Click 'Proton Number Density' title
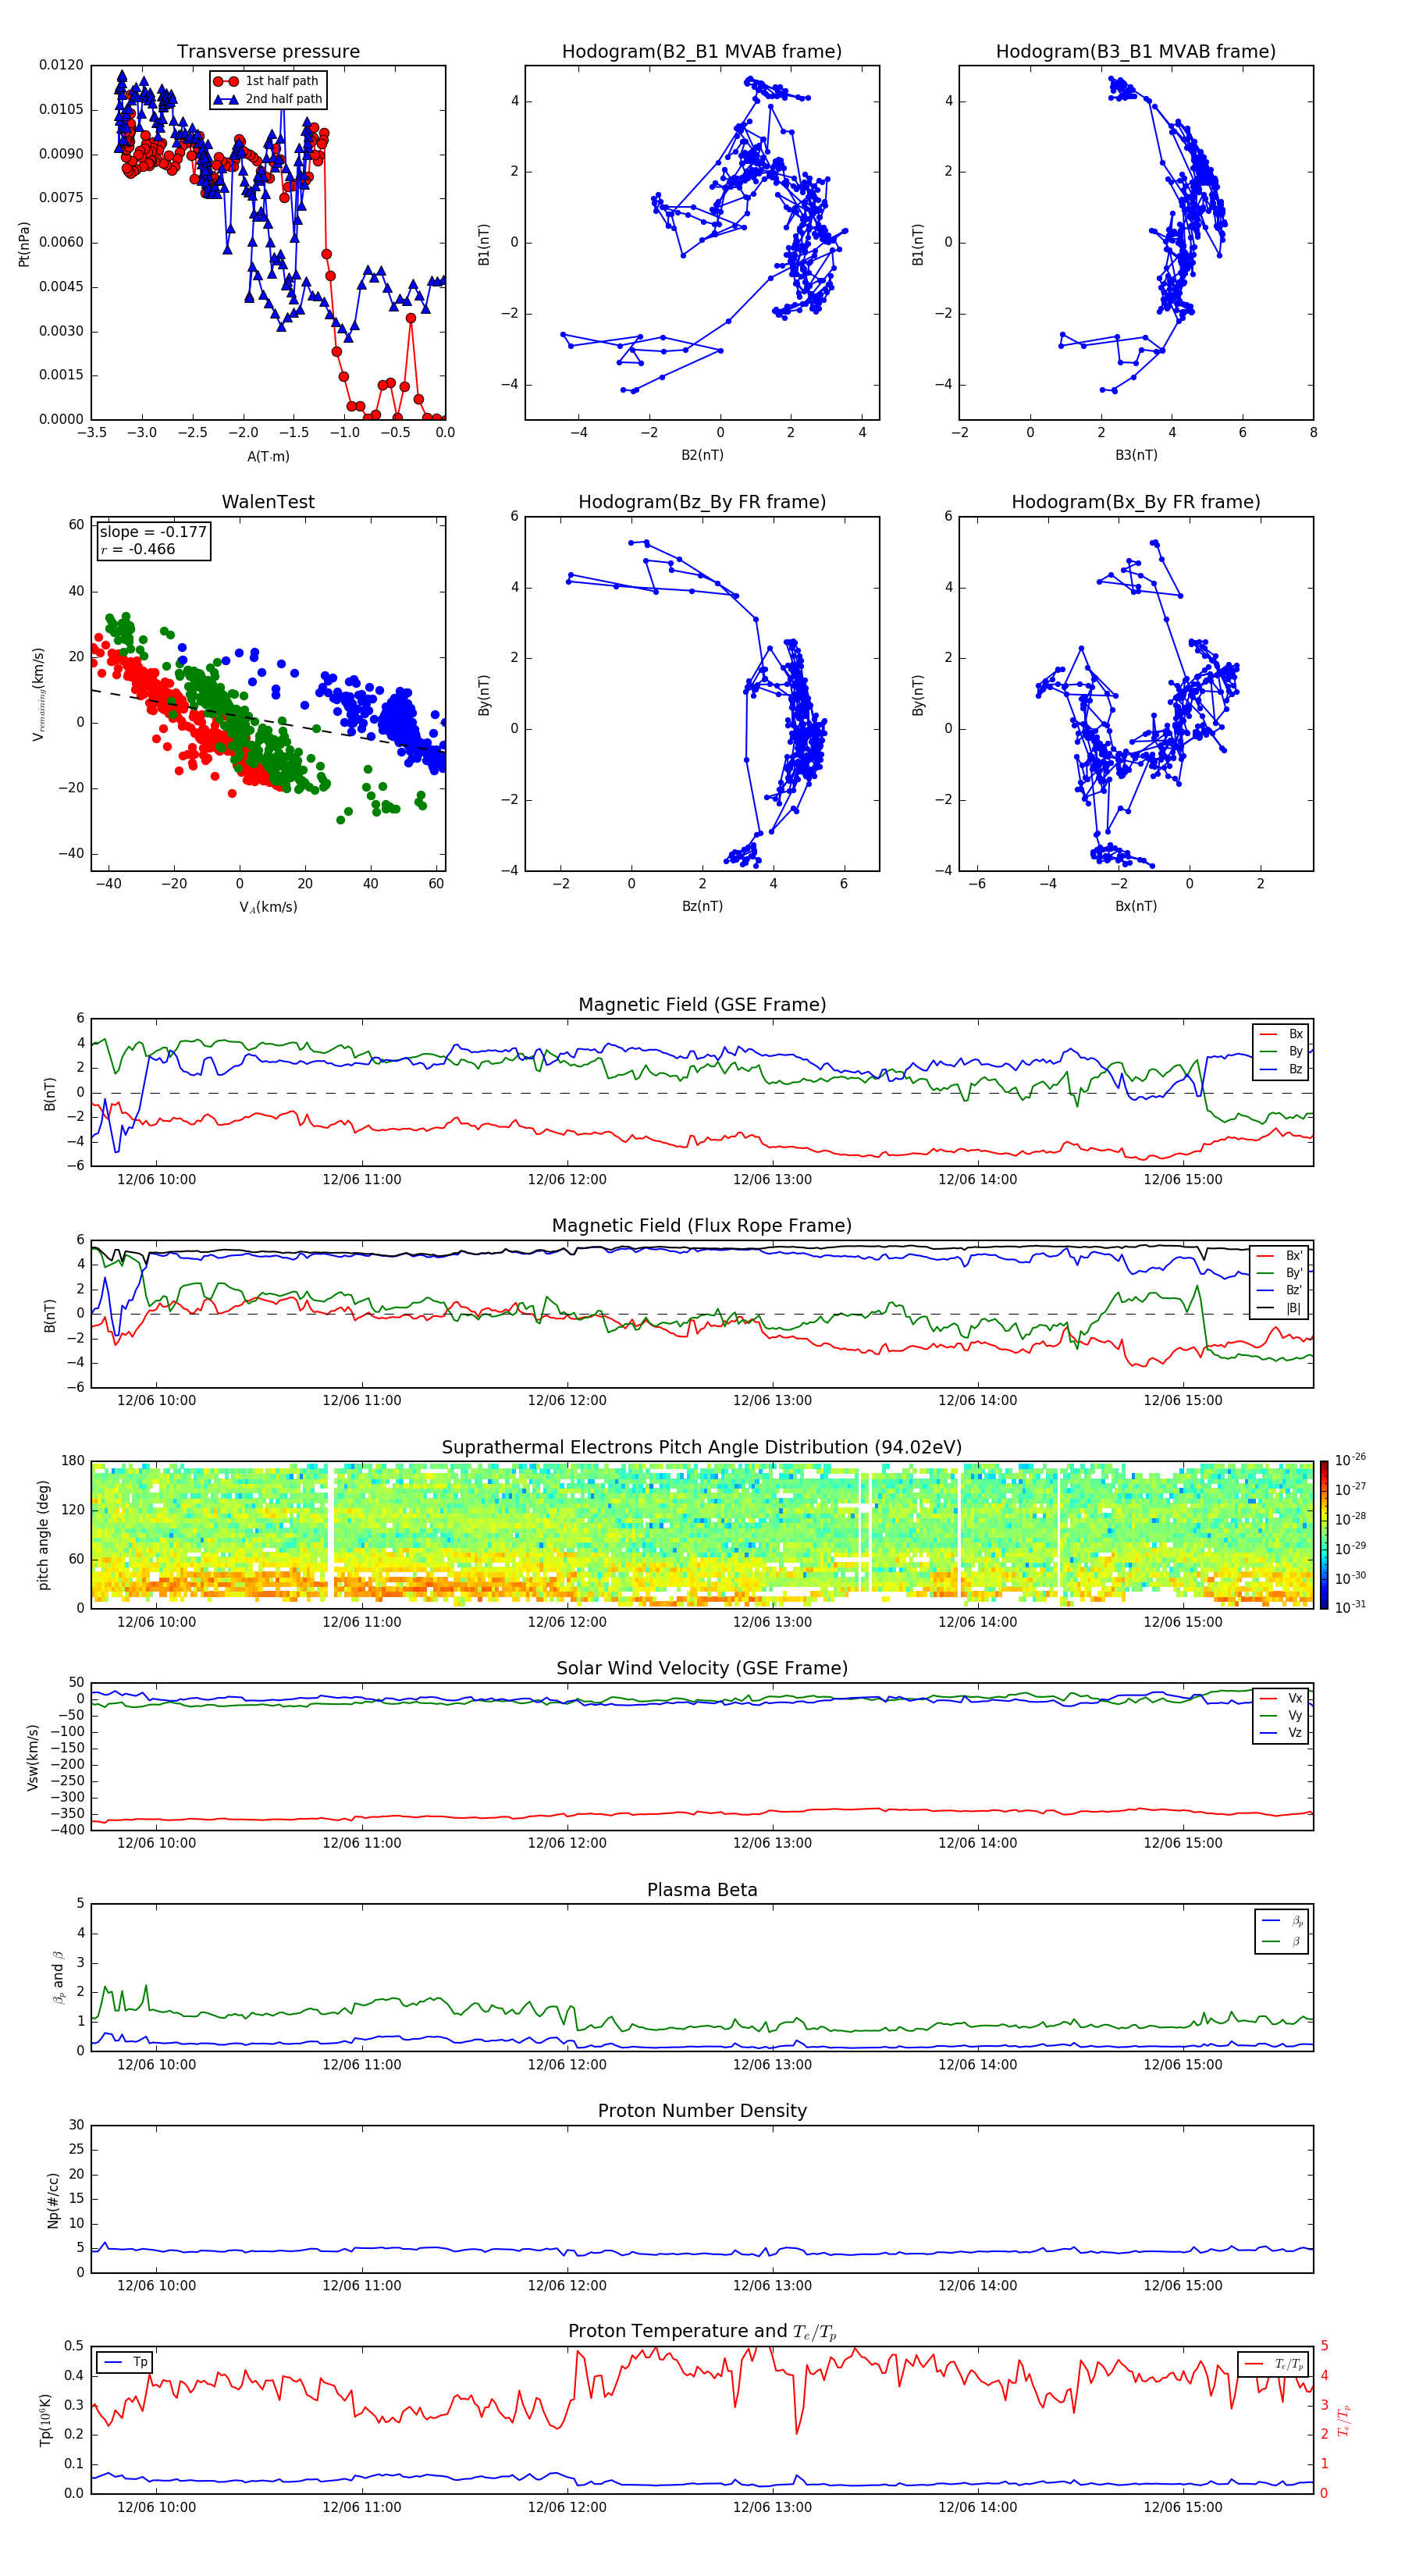1405x2576 pixels. [702, 2111]
